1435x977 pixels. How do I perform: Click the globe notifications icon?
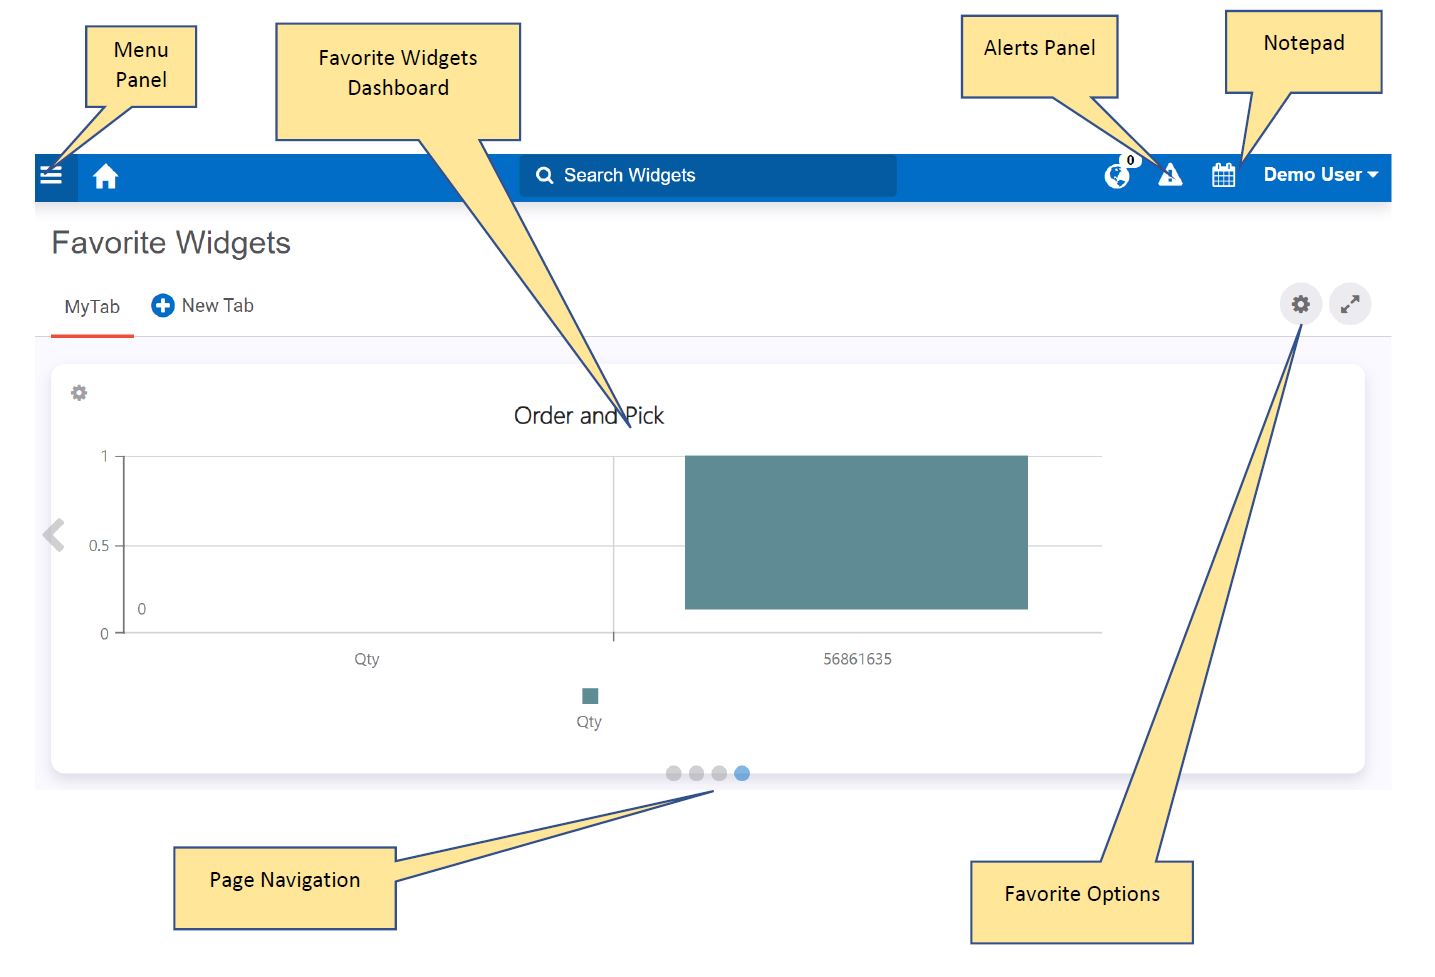pyautogui.click(x=1117, y=176)
